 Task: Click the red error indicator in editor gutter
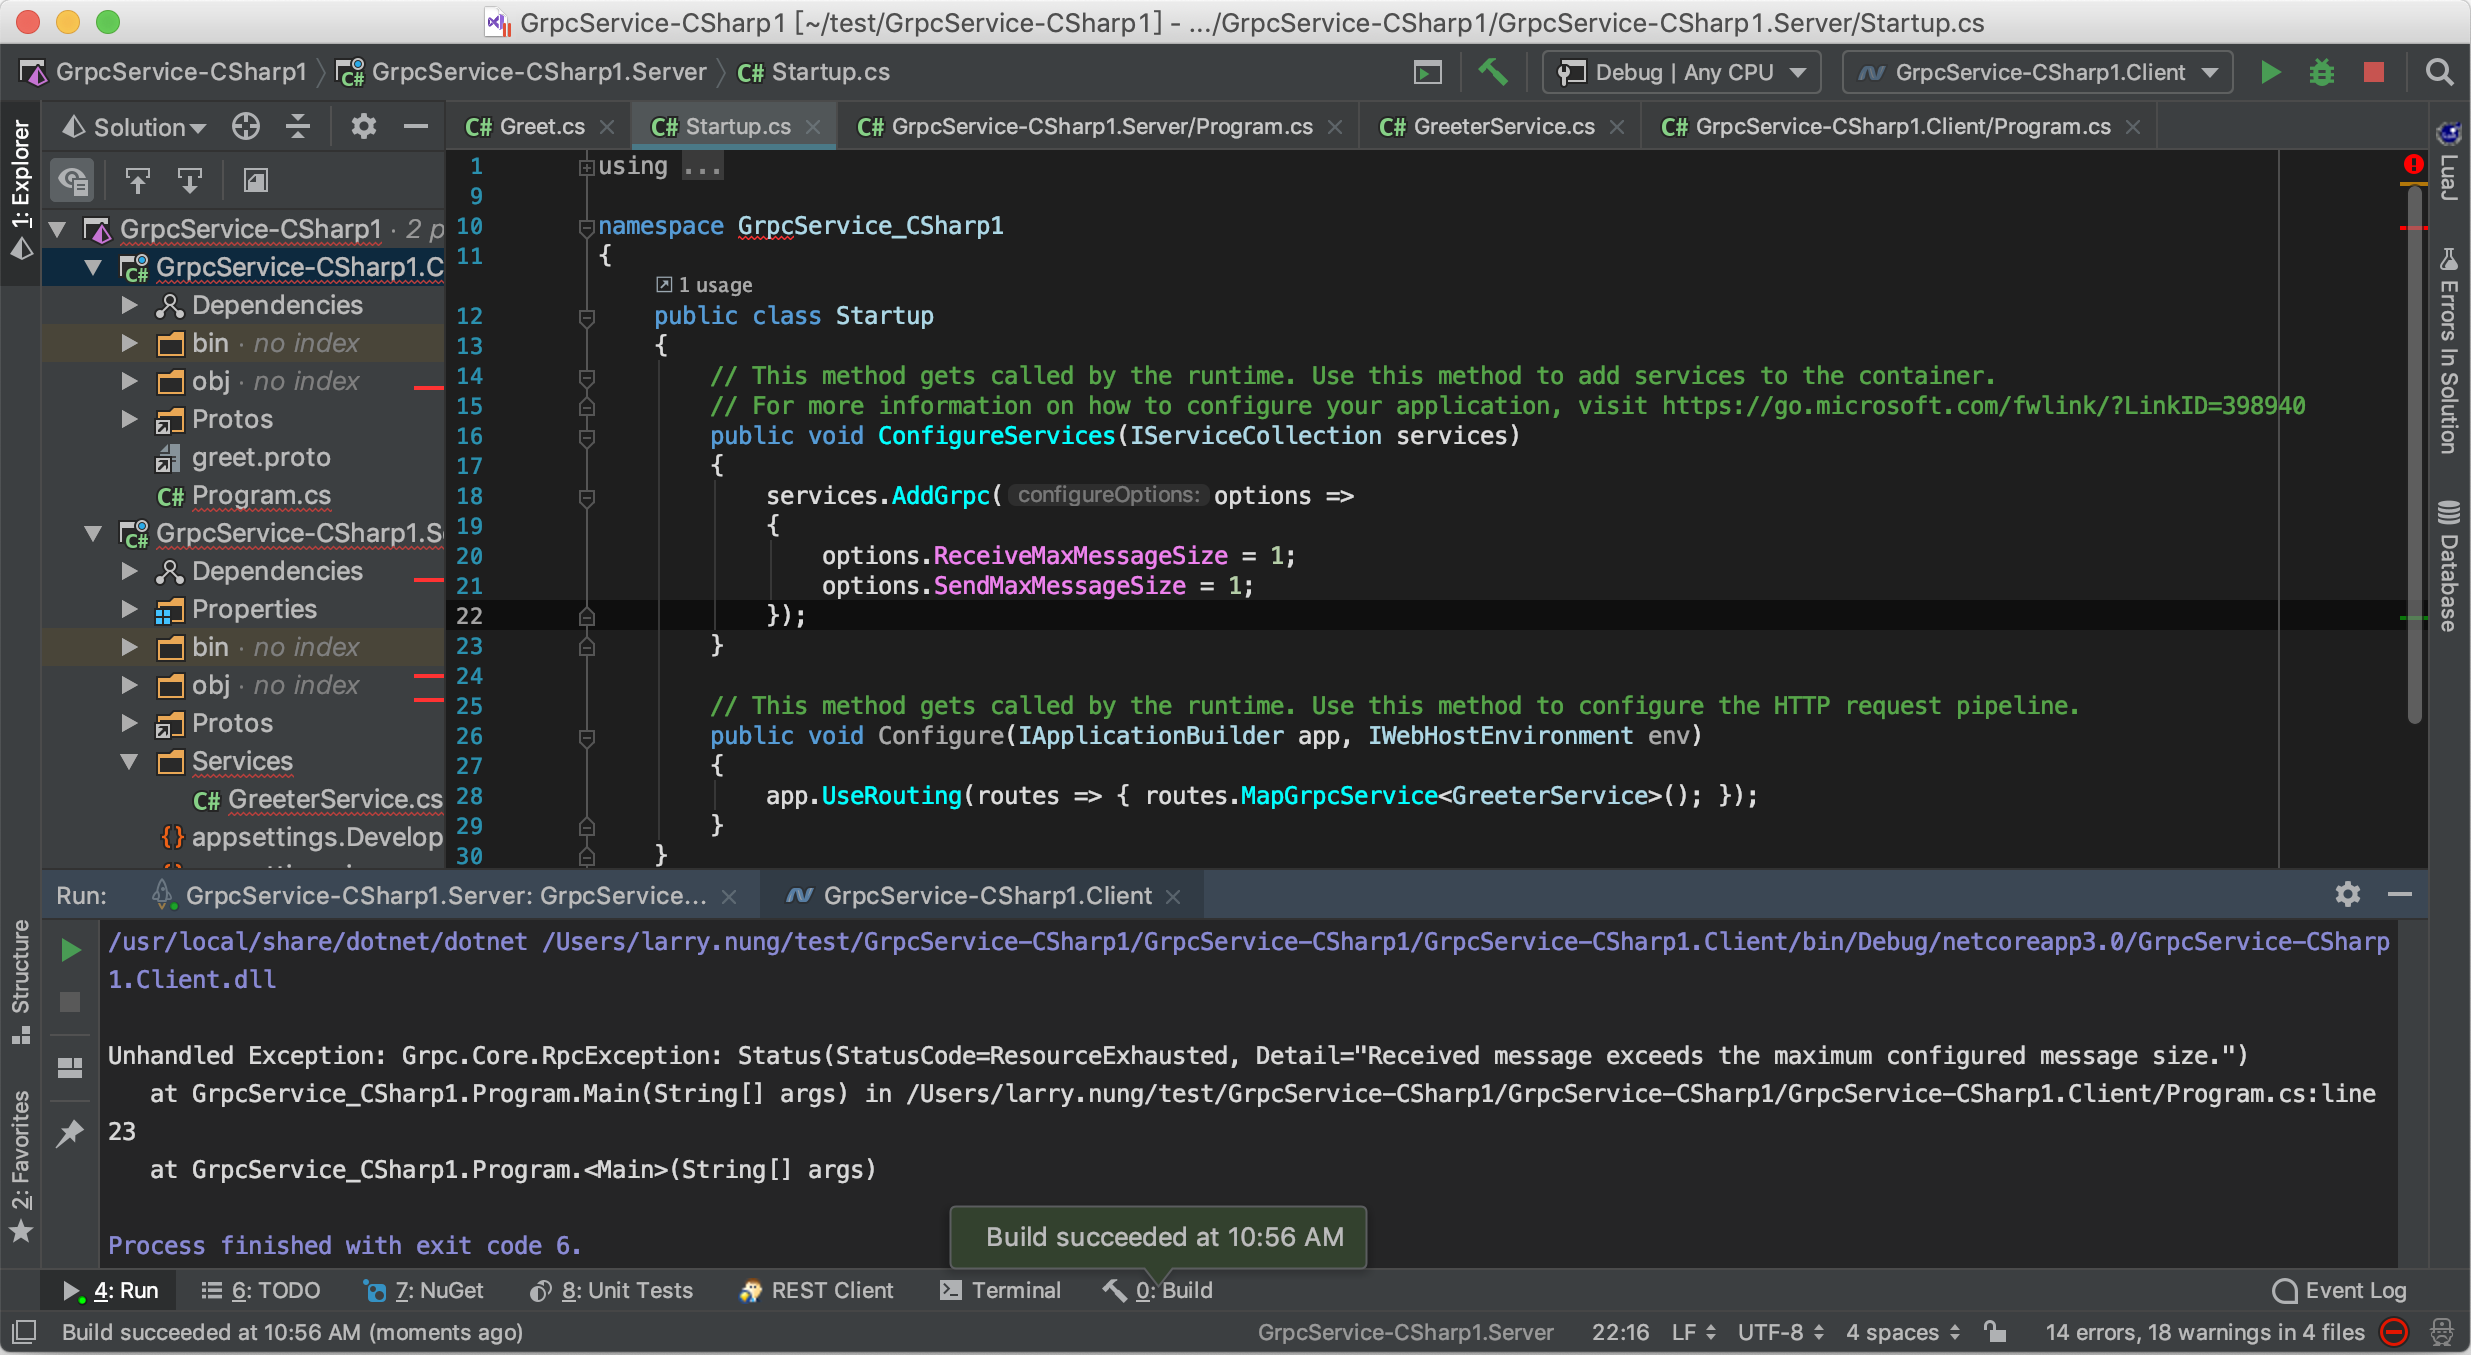pyautogui.click(x=2414, y=164)
